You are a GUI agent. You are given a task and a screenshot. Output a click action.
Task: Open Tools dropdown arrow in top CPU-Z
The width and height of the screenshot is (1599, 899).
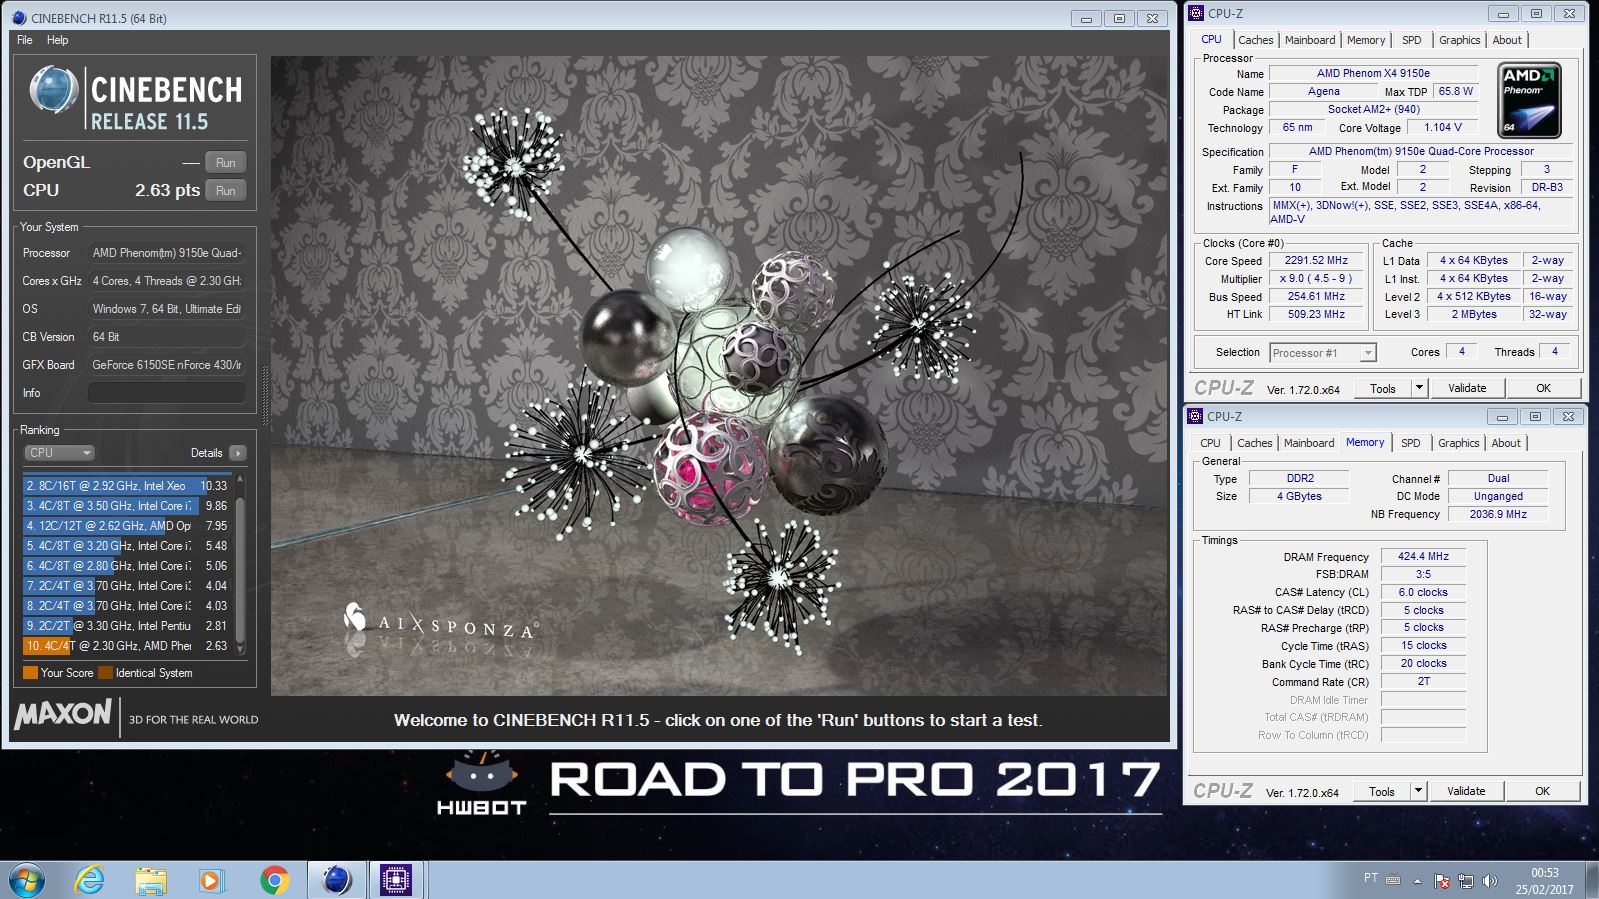(1419, 388)
